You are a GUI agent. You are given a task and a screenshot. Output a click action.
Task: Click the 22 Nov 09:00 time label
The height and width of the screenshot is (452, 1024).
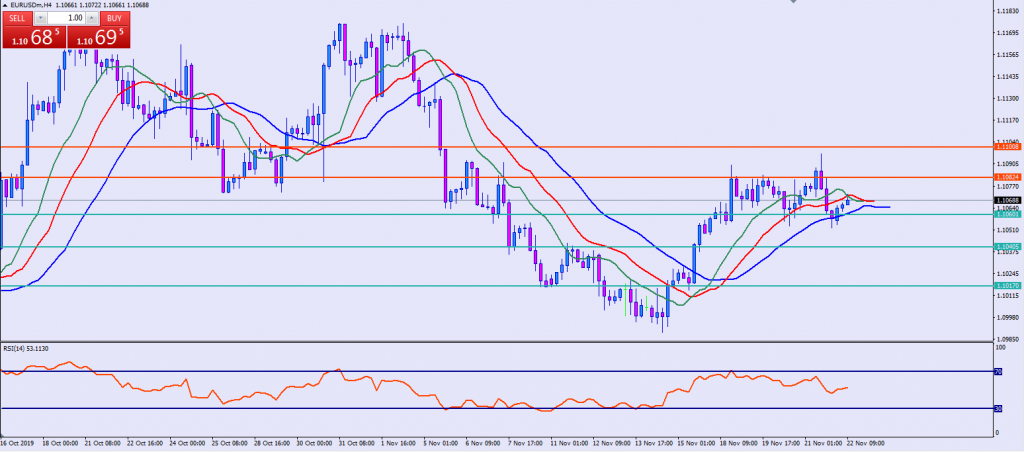click(x=865, y=440)
